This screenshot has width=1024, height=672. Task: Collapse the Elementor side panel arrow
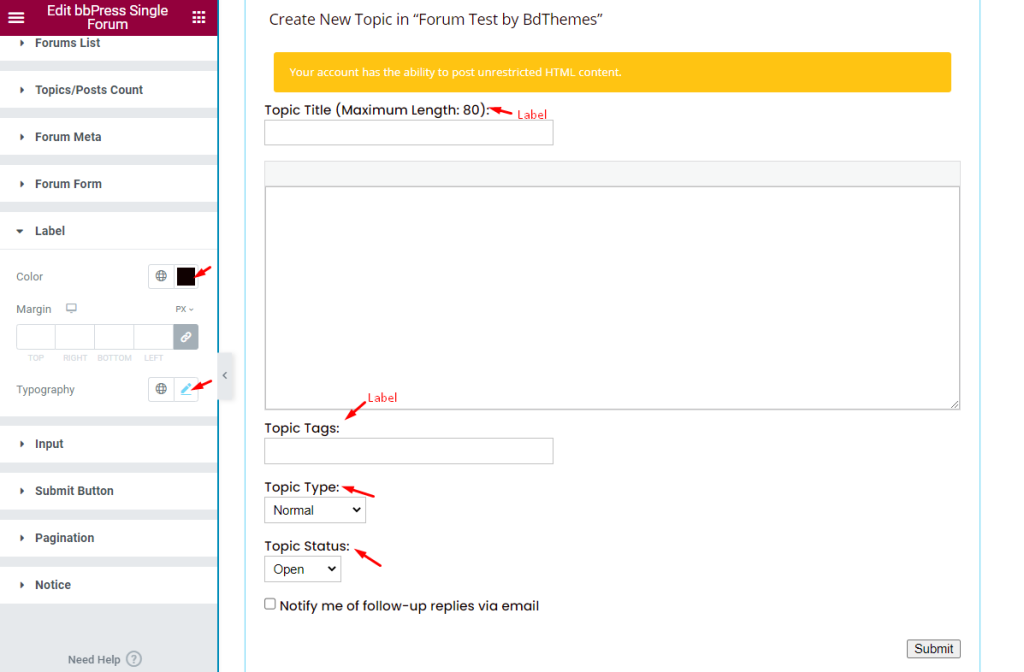click(225, 376)
